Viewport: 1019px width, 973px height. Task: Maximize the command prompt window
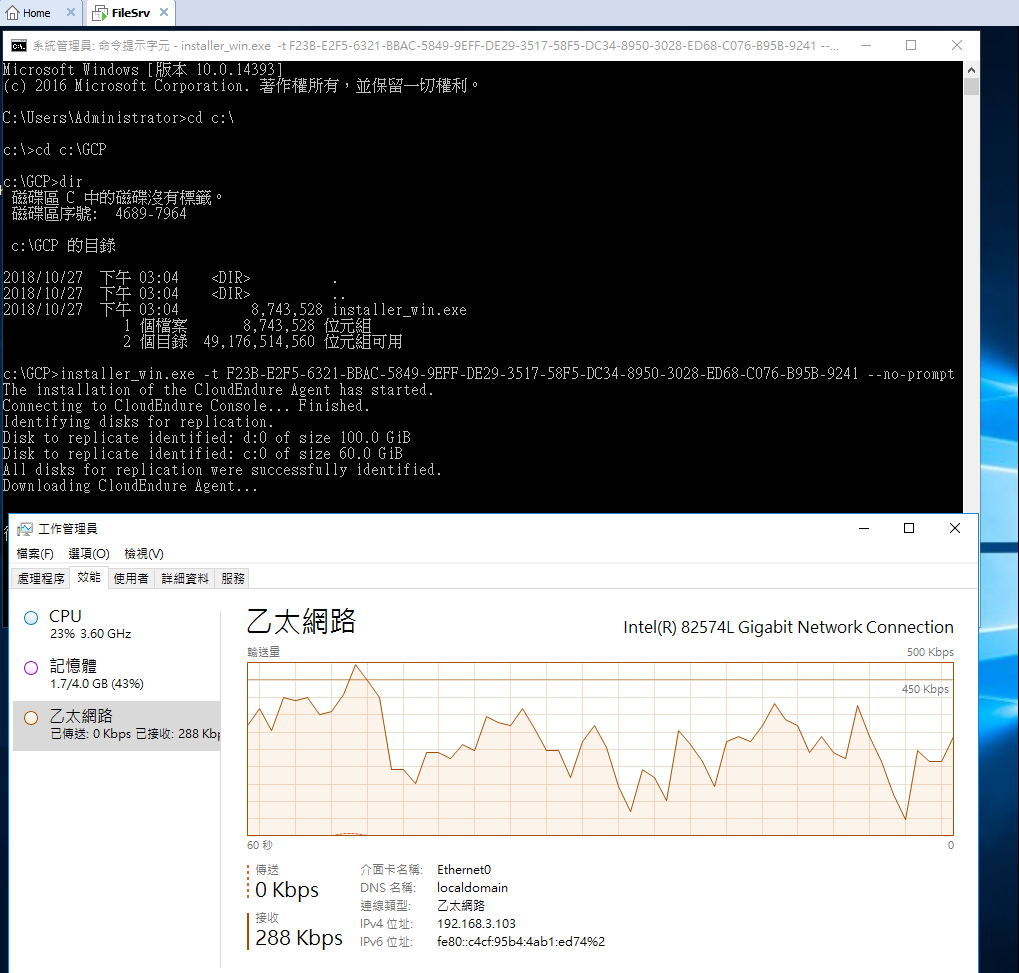tap(911, 45)
